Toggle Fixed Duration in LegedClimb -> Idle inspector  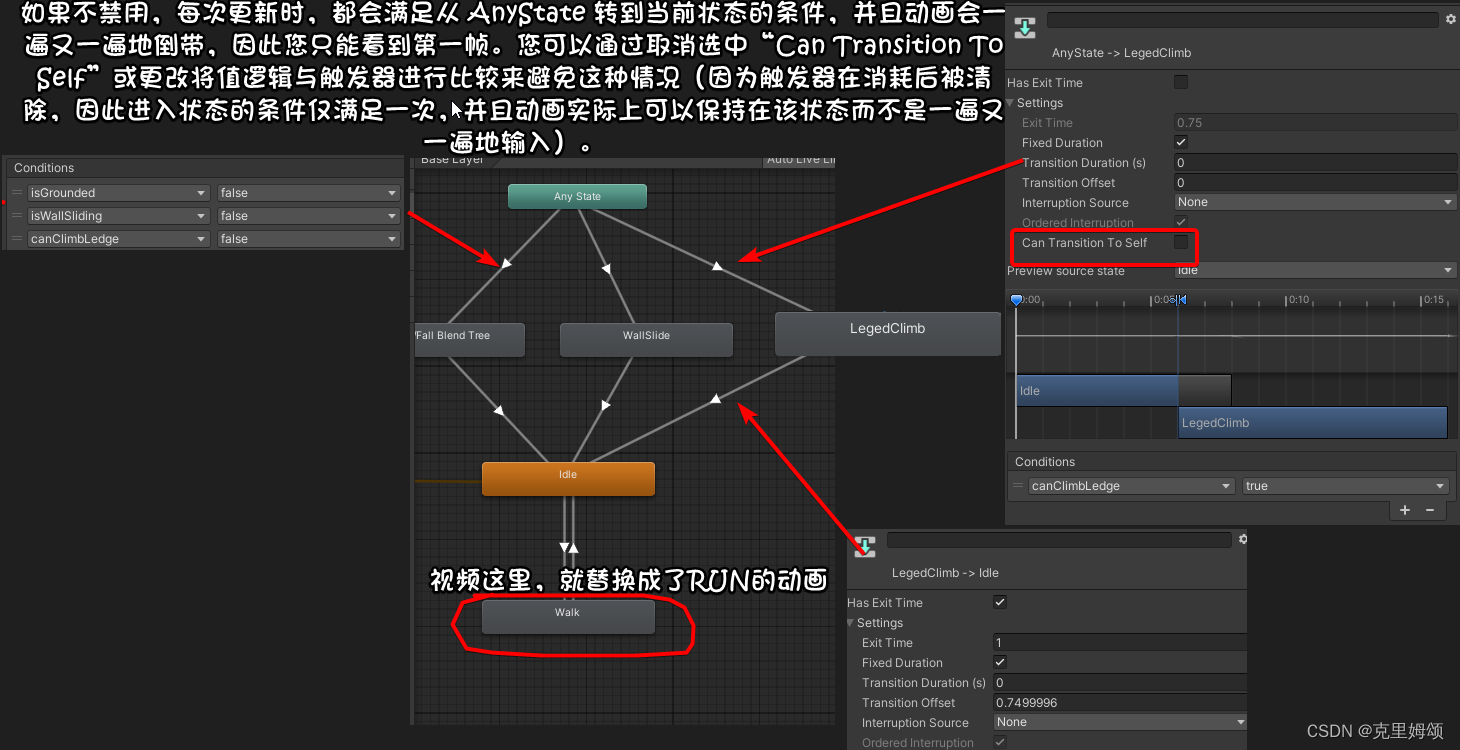(1000, 662)
